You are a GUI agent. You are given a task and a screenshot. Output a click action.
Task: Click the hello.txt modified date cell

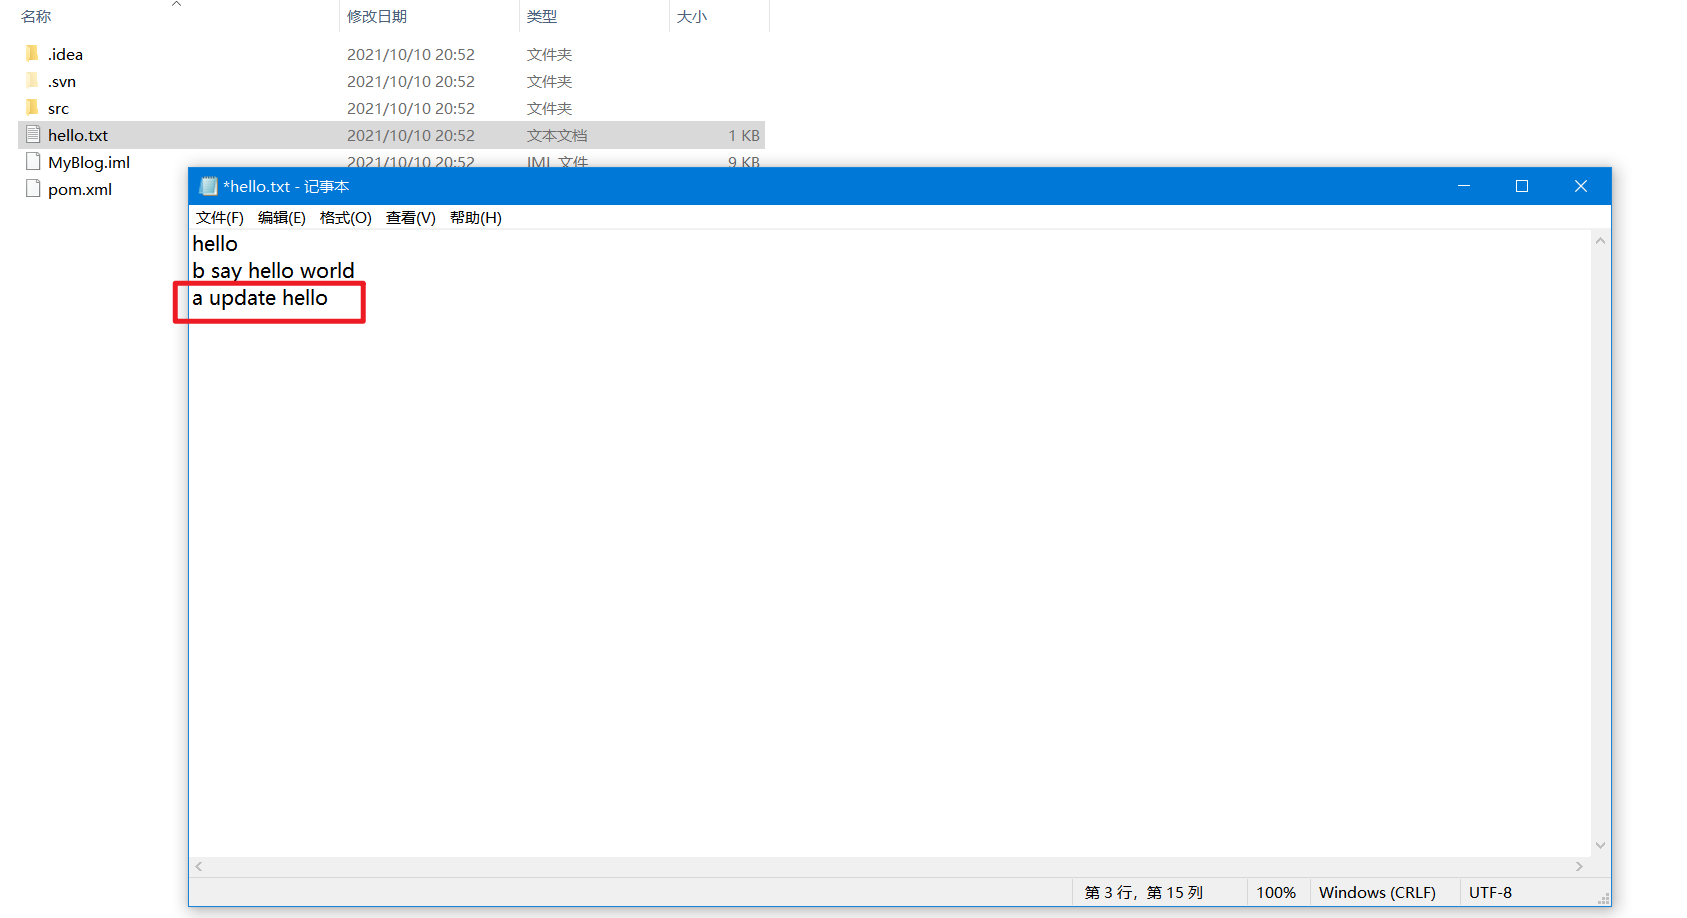[x=411, y=135]
